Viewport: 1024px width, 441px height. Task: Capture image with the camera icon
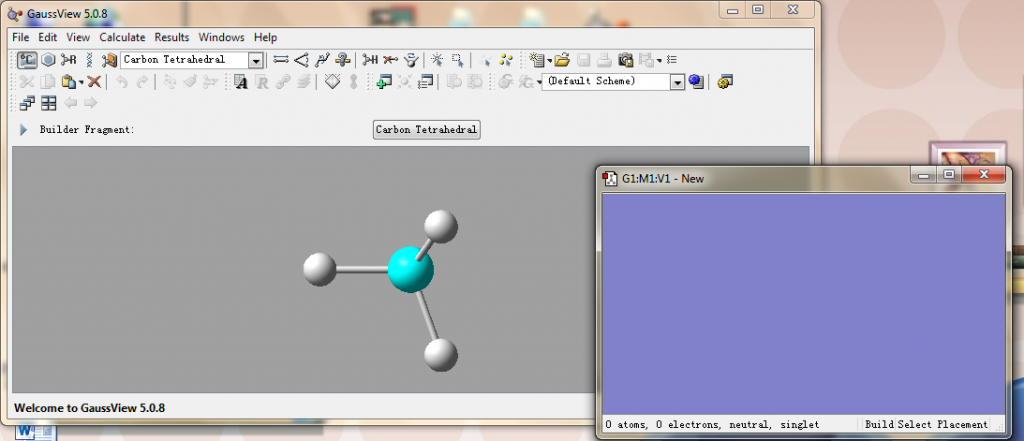626,60
